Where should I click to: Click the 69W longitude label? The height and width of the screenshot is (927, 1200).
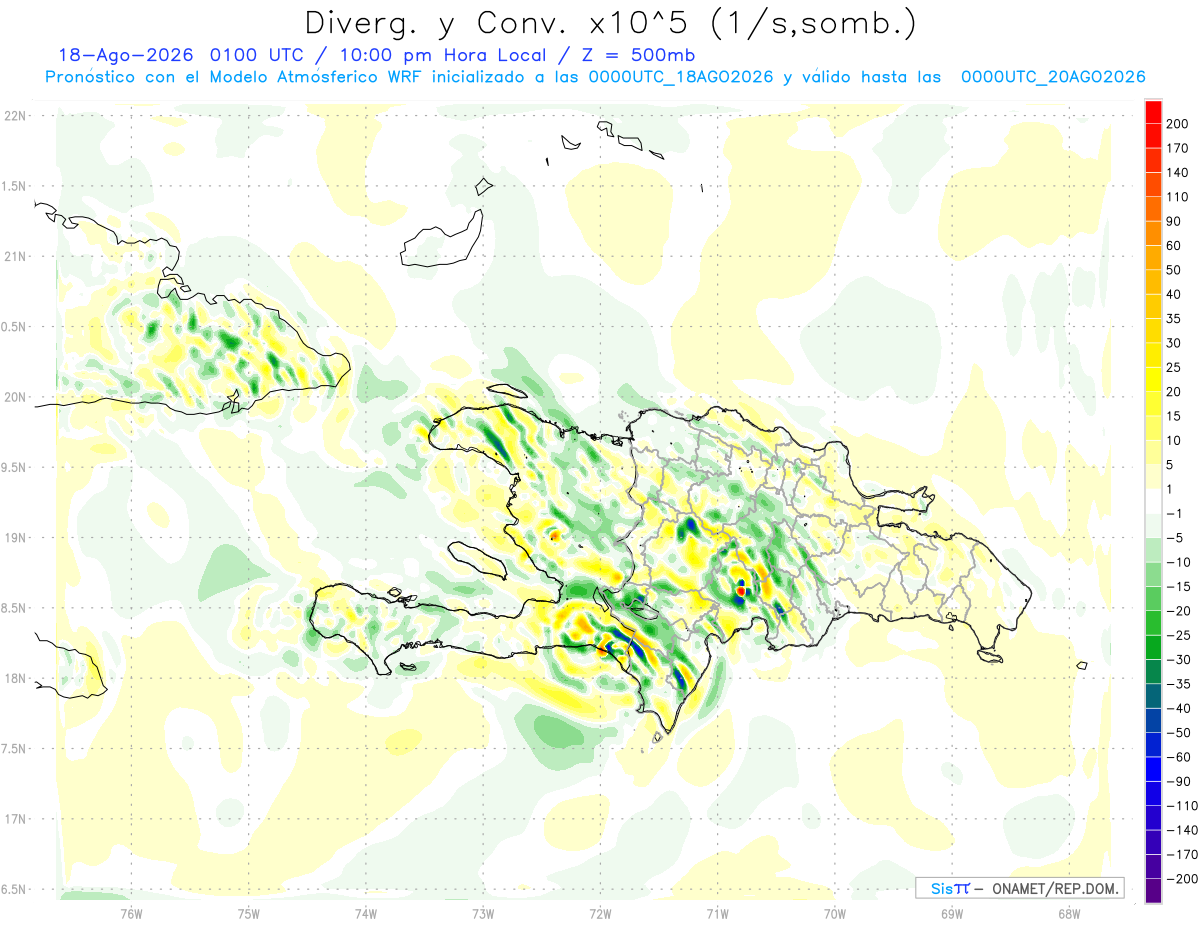(952, 913)
